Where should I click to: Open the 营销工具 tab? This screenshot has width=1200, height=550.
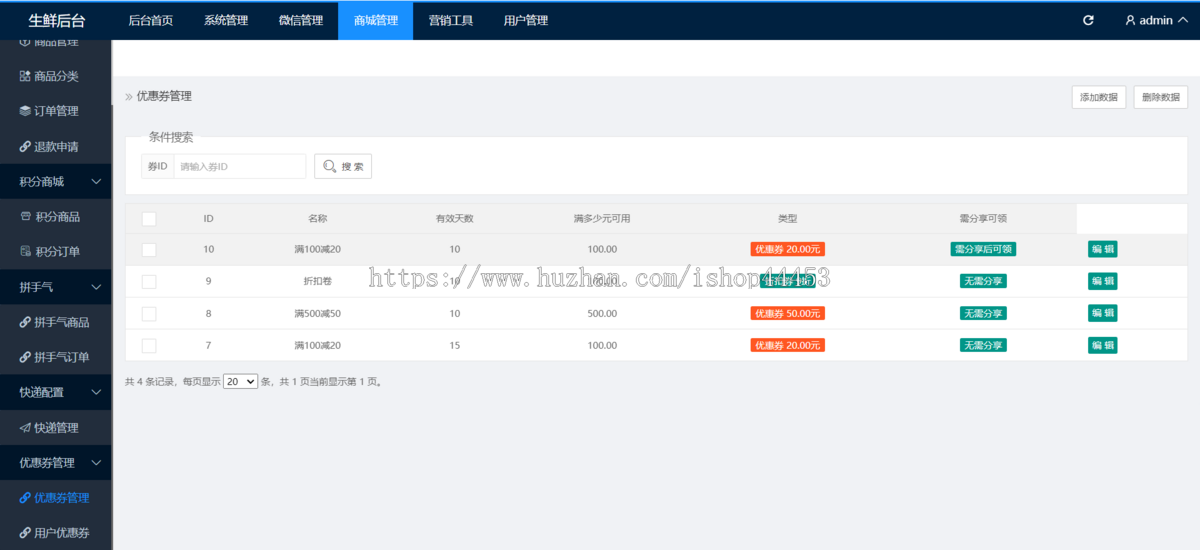pos(451,20)
